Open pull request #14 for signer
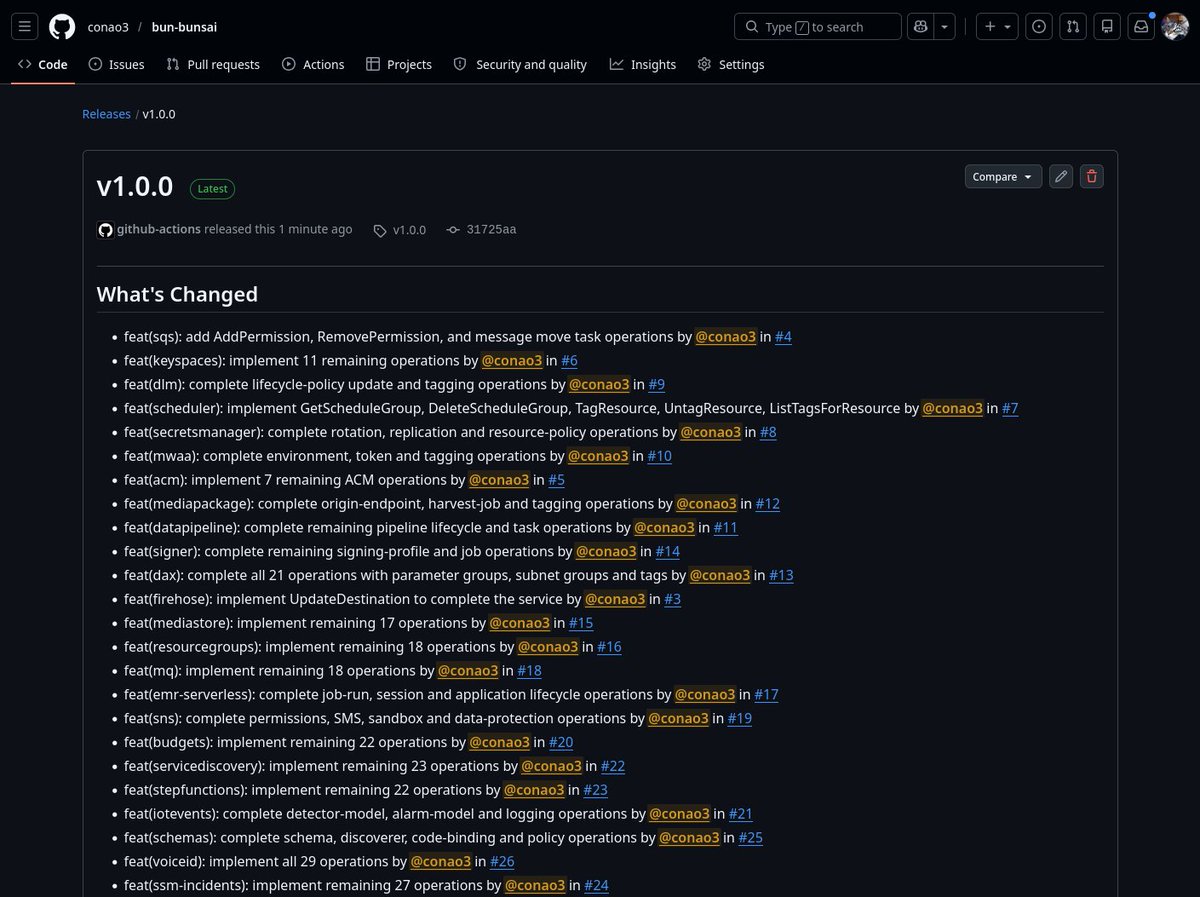 [667, 551]
